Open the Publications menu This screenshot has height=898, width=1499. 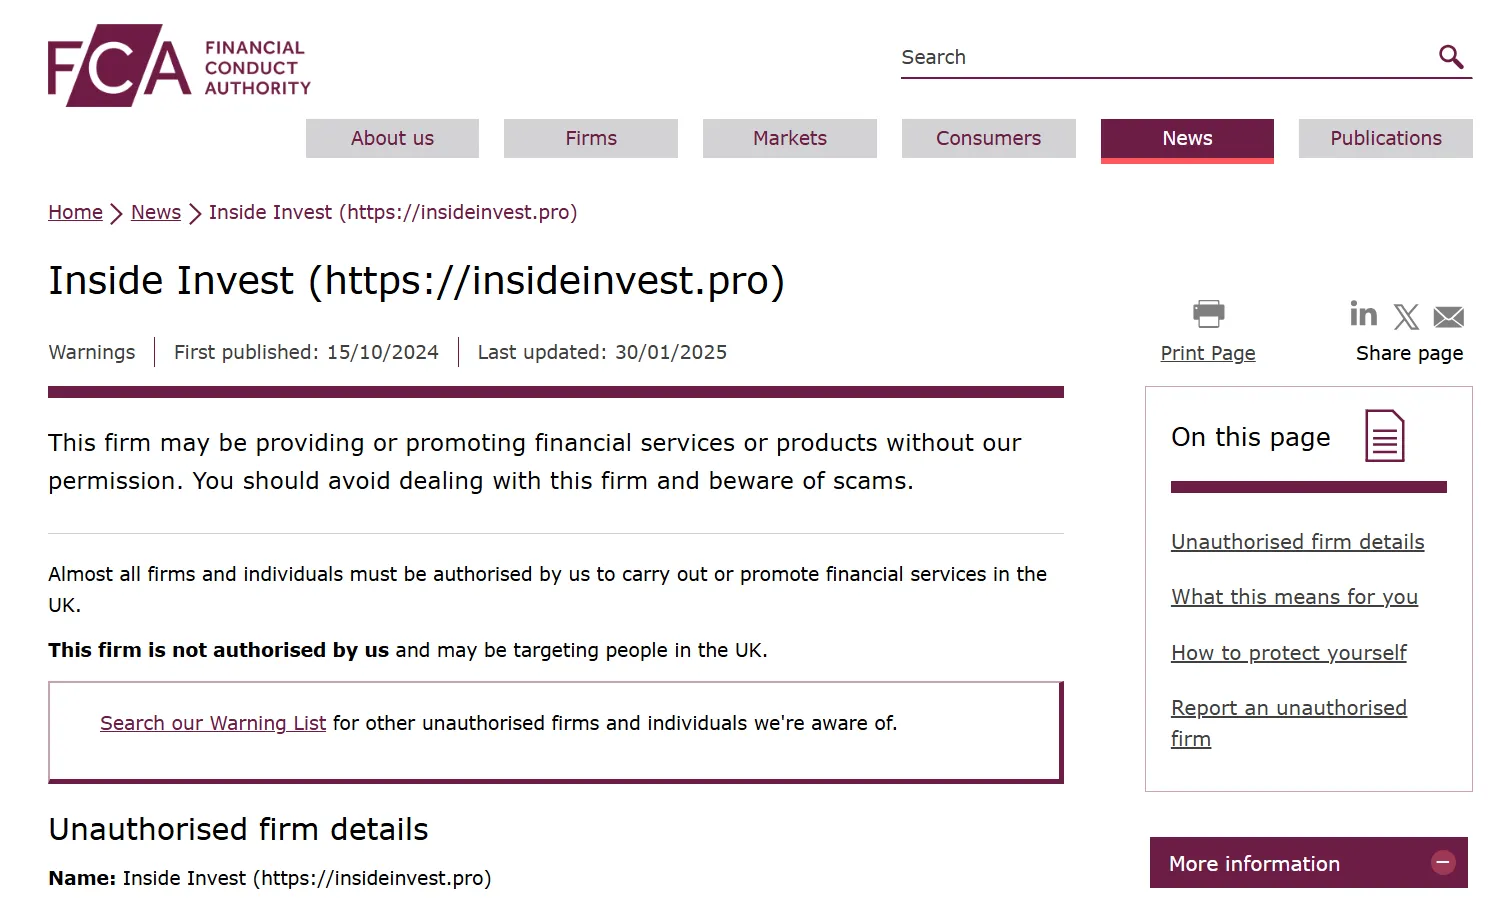coord(1386,138)
